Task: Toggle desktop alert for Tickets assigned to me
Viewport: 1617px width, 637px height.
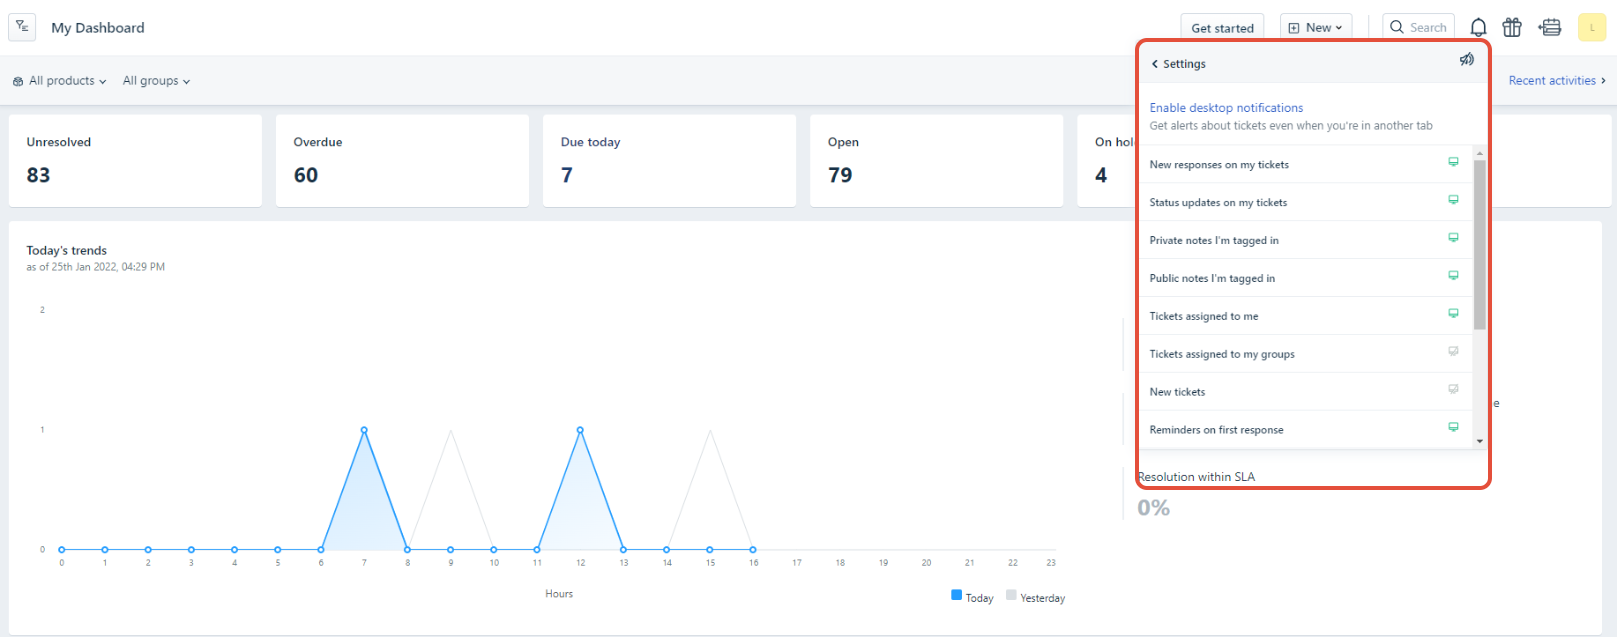Action: pos(1453,314)
